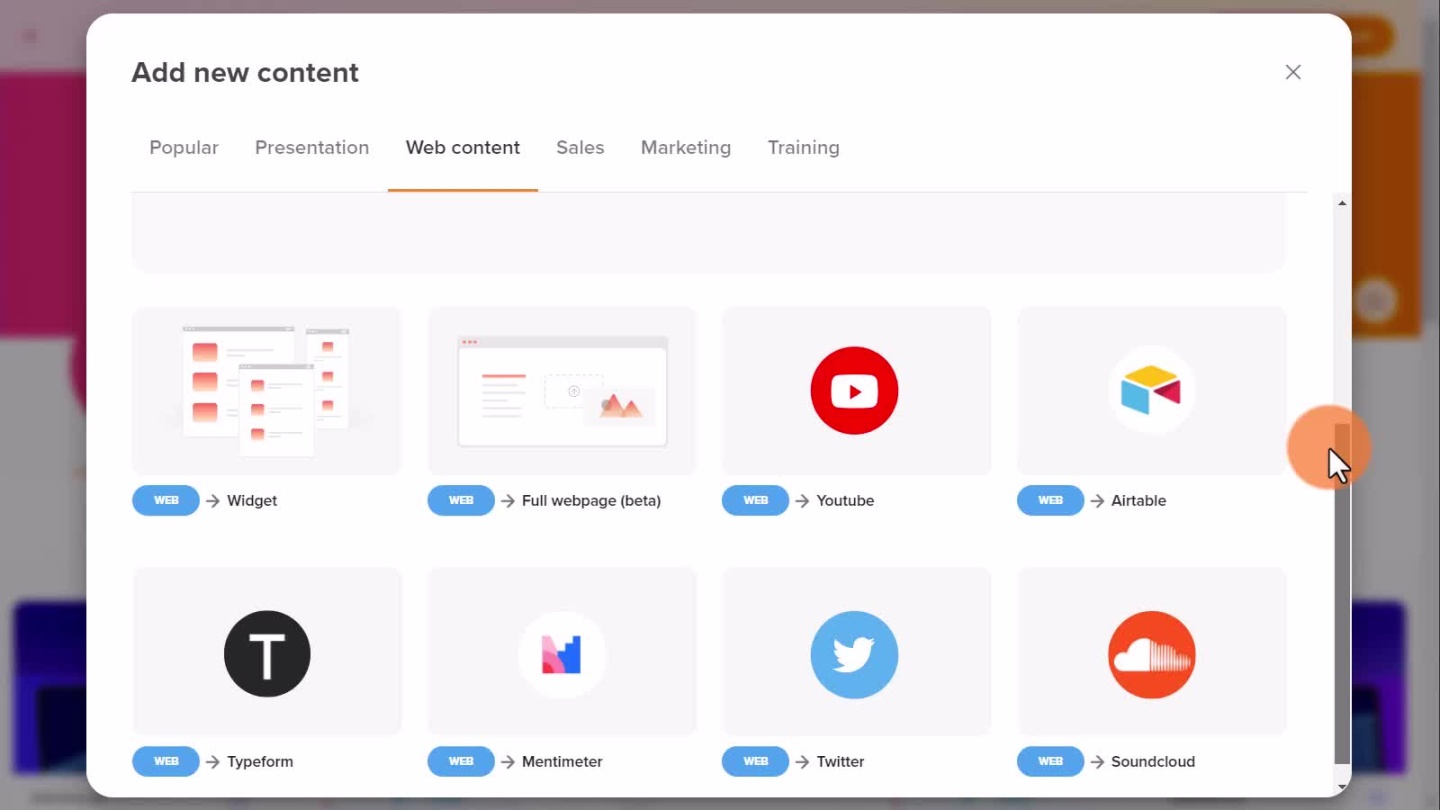1440x810 pixels.
Task: Open the Presentation tab
Action: (x=312, y=148)
